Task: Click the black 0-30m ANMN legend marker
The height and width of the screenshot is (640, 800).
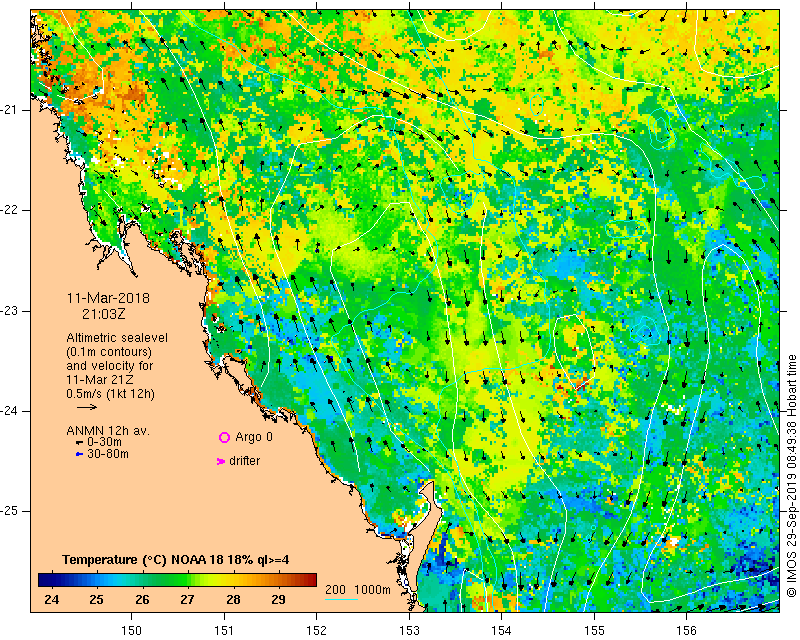Action: 79,442
